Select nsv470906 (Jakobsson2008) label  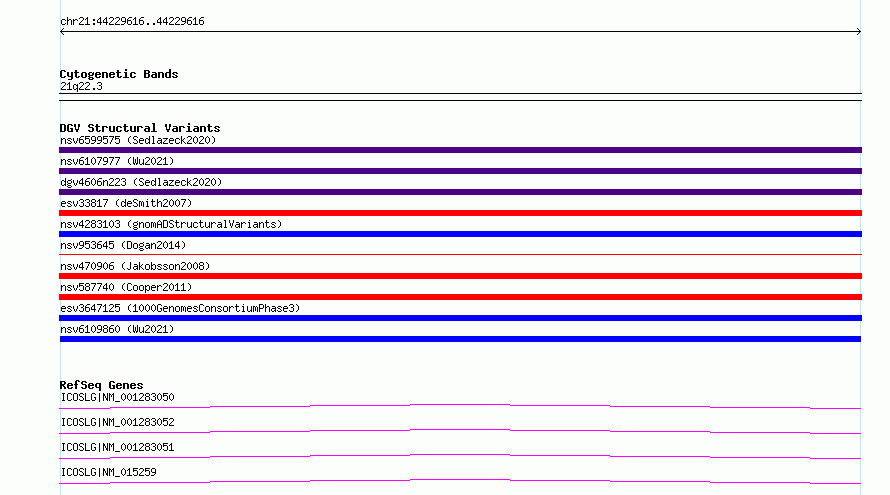tap(135, 266)
